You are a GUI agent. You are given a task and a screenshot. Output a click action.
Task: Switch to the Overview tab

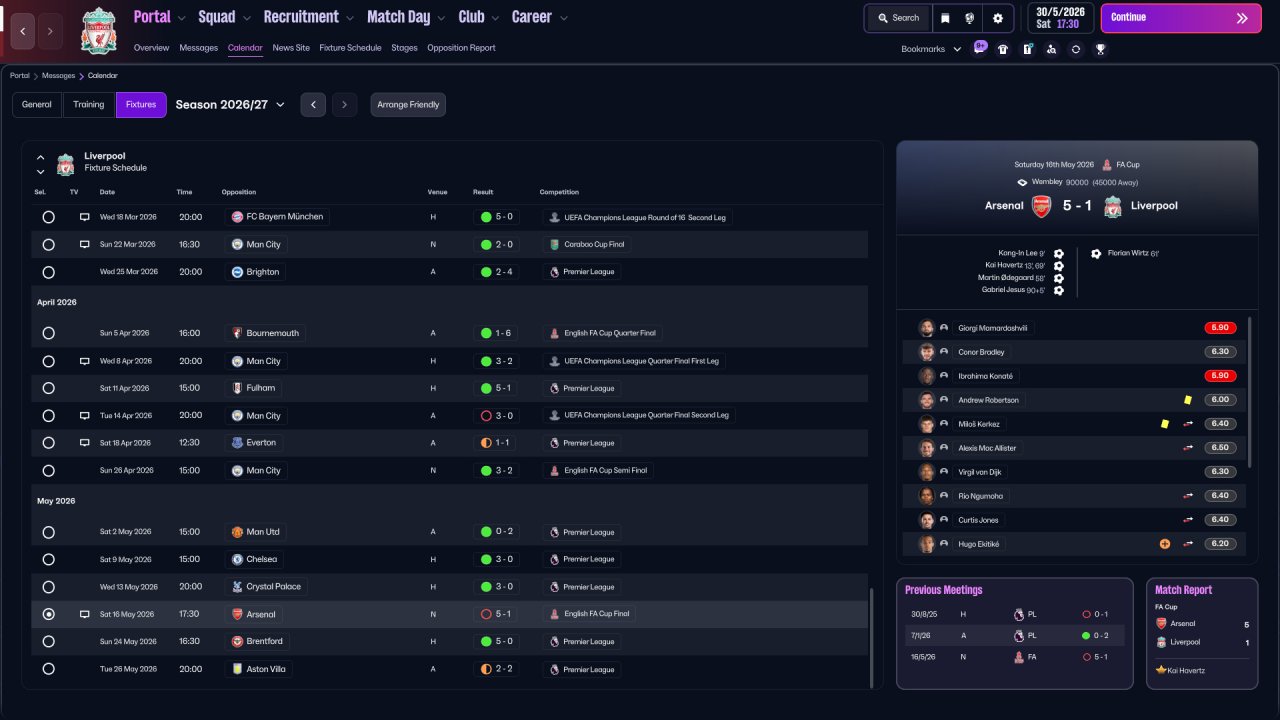coord(151,48)
